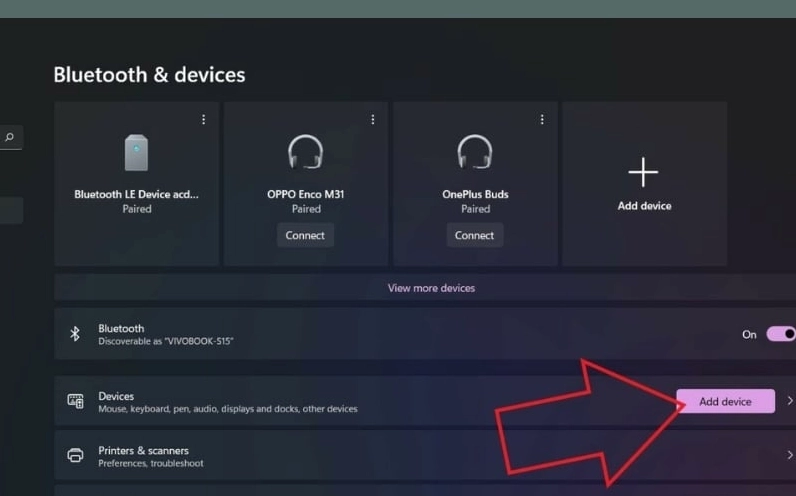Click the search magnifier icon in sidebar
The width and height of the screenshot is (796, 496).
pos(9,137)
